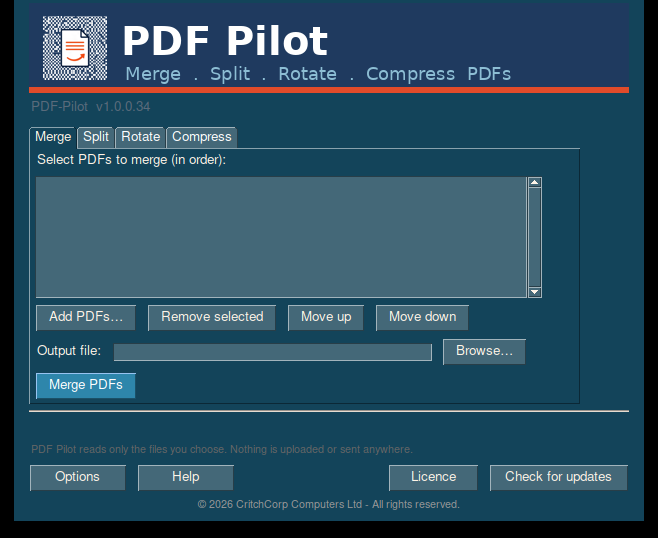Click the 'Merge . Split . Rotate . Compress PDFs' tagline

(x=318, y=74)
